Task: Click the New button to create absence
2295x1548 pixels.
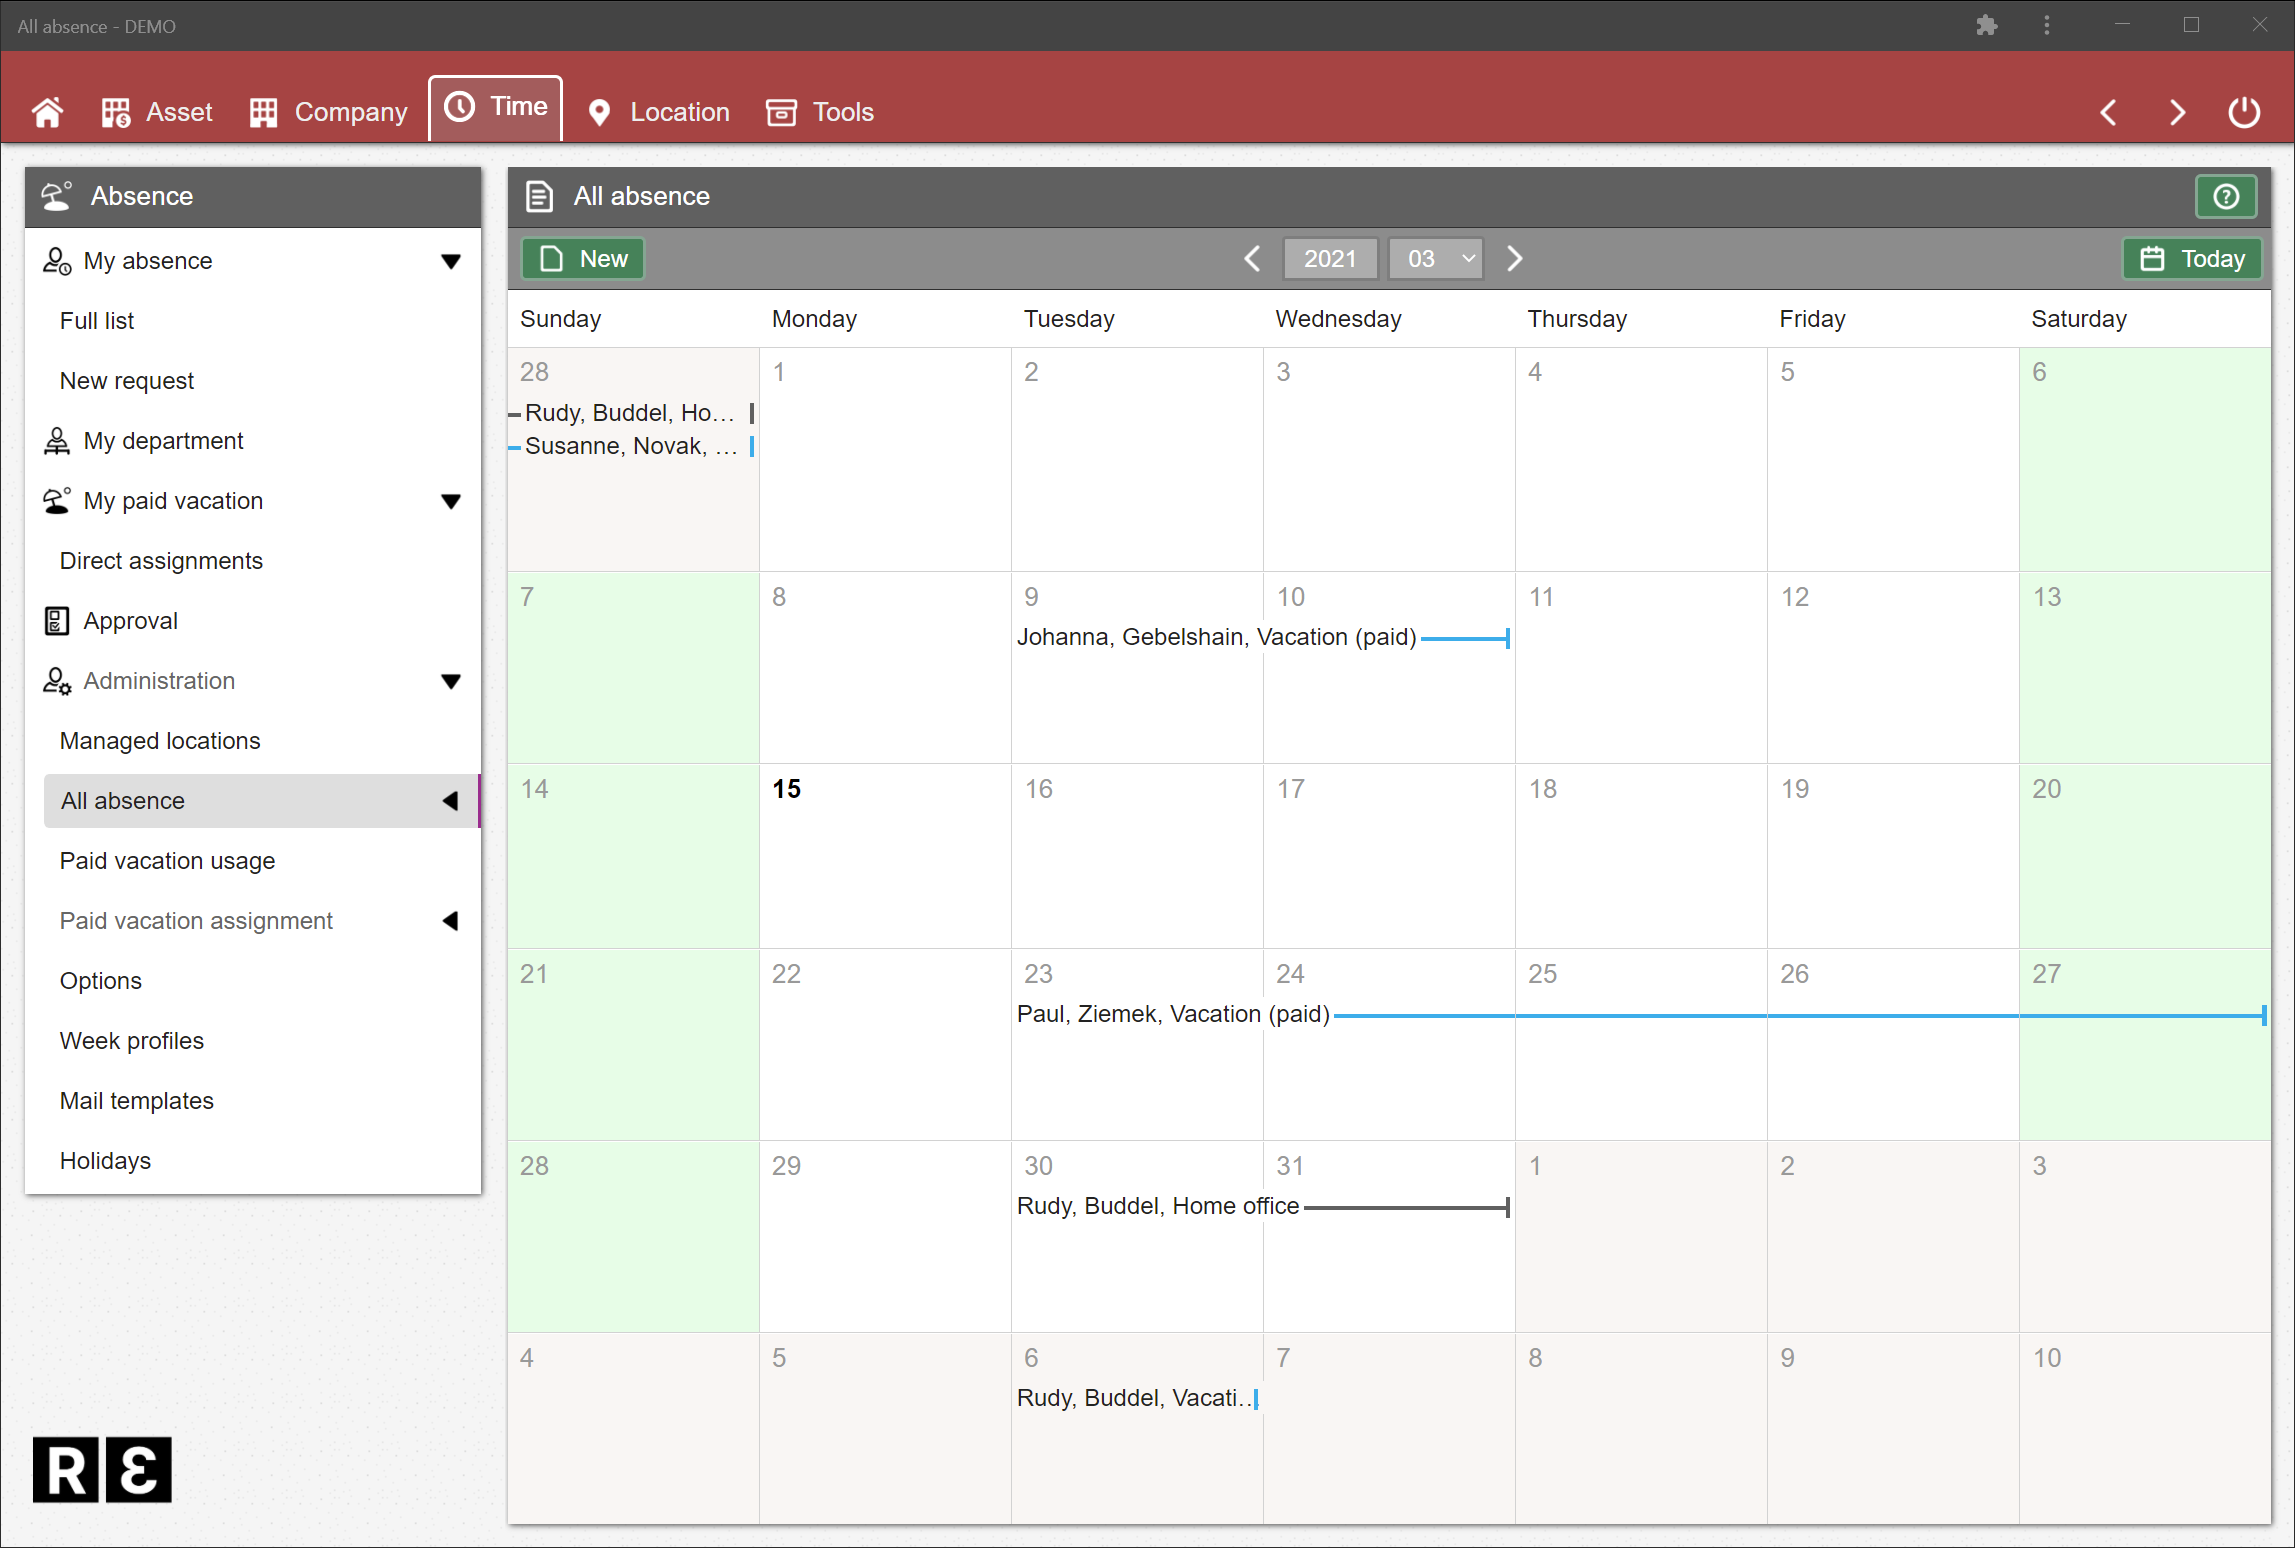Action: point(582,258)
